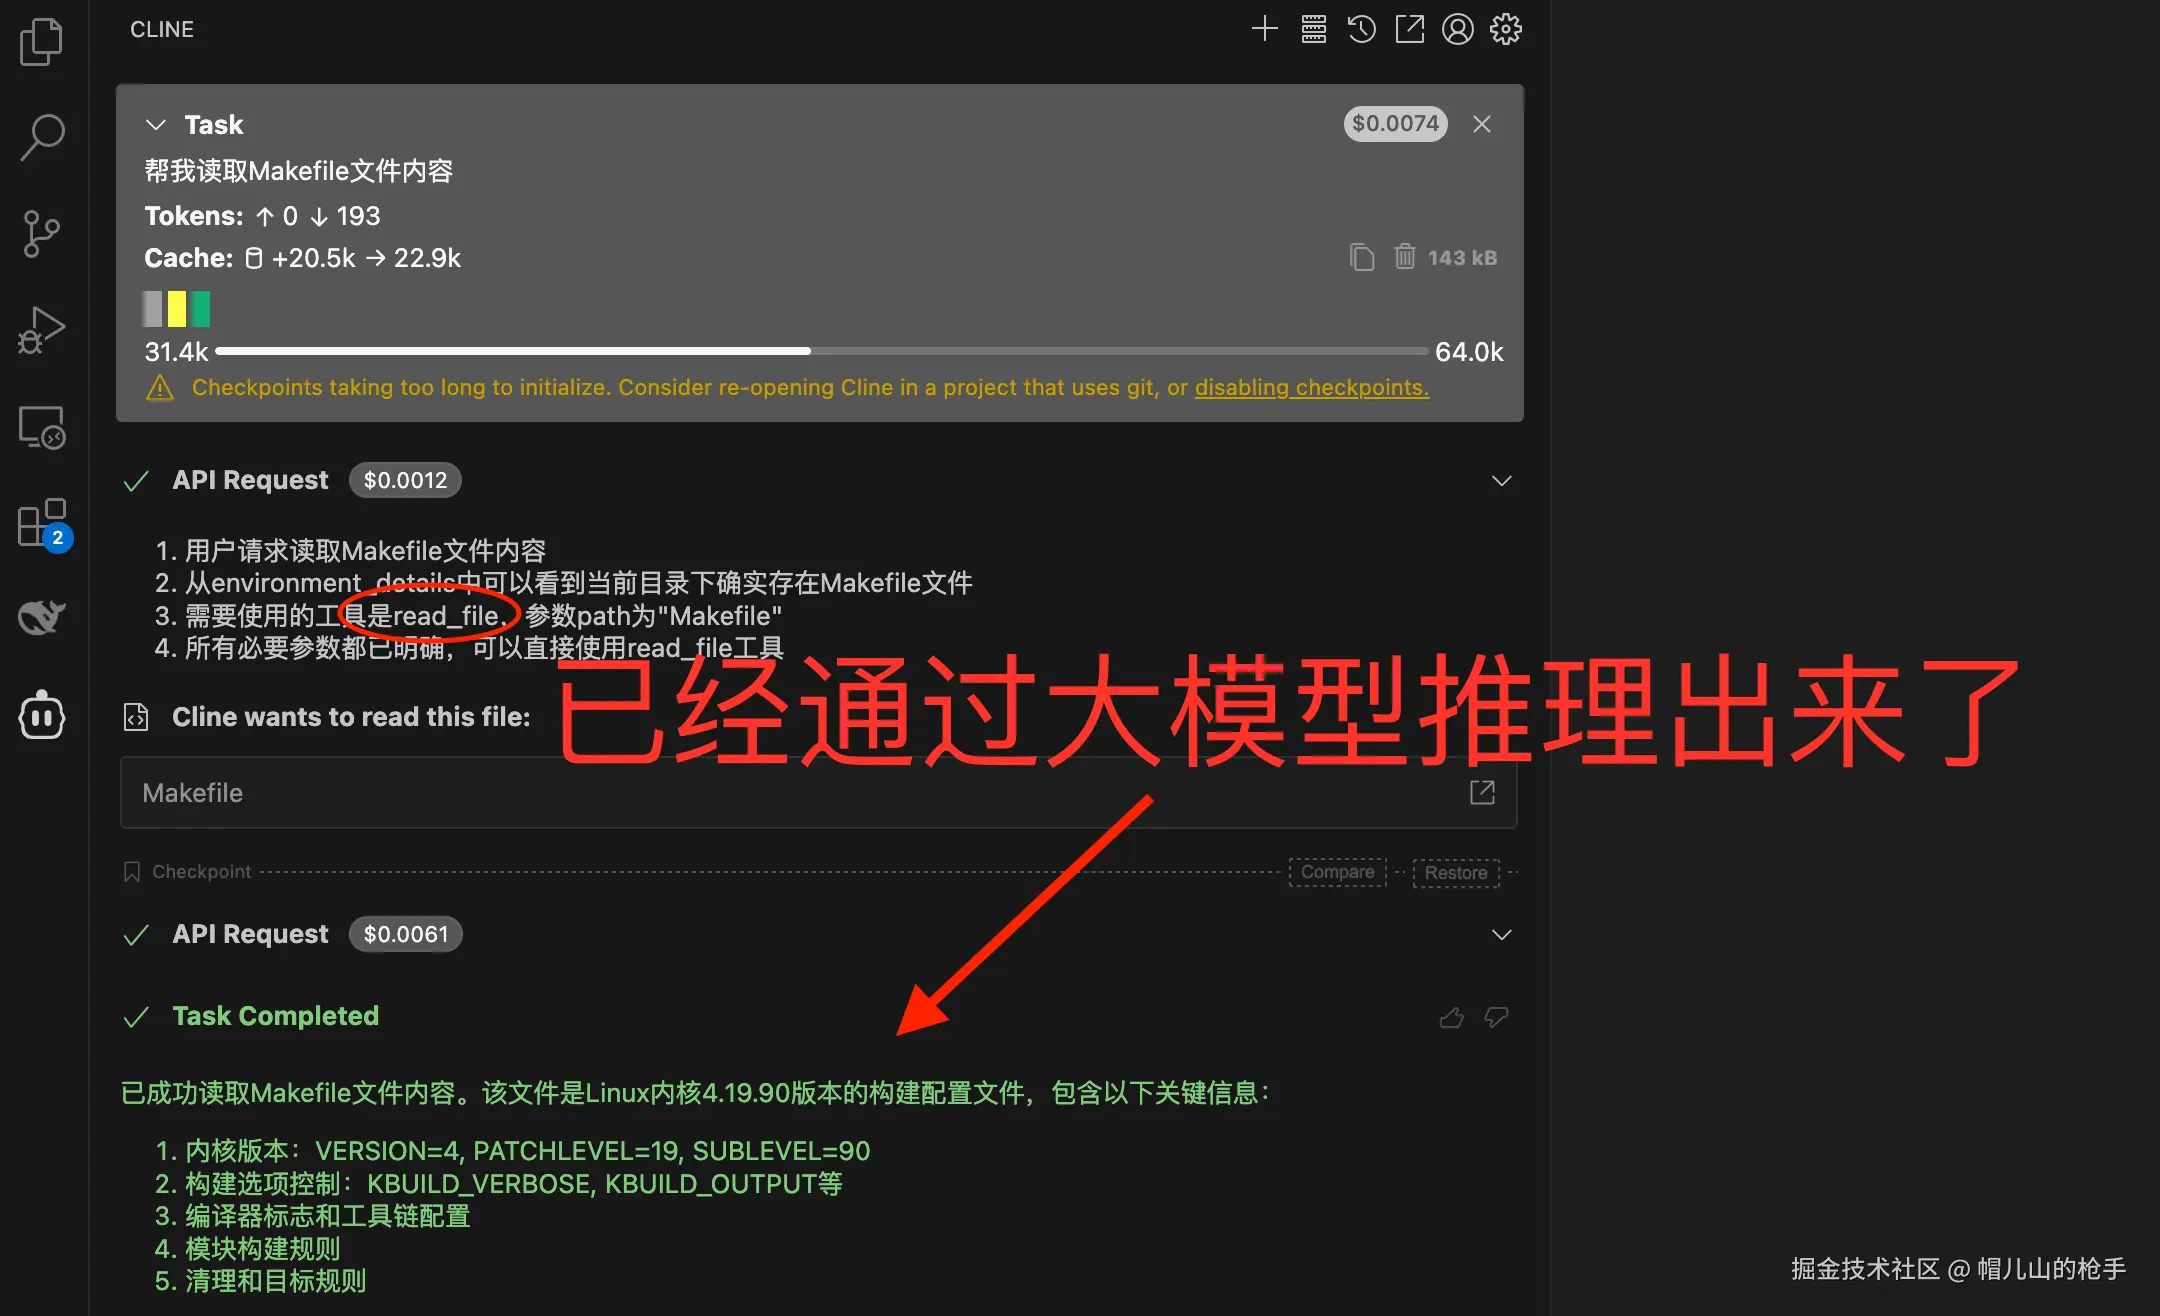Click the disabling checkpoints link
This screenshot has height=1316, width=2160.
(x=1311, y=388)
